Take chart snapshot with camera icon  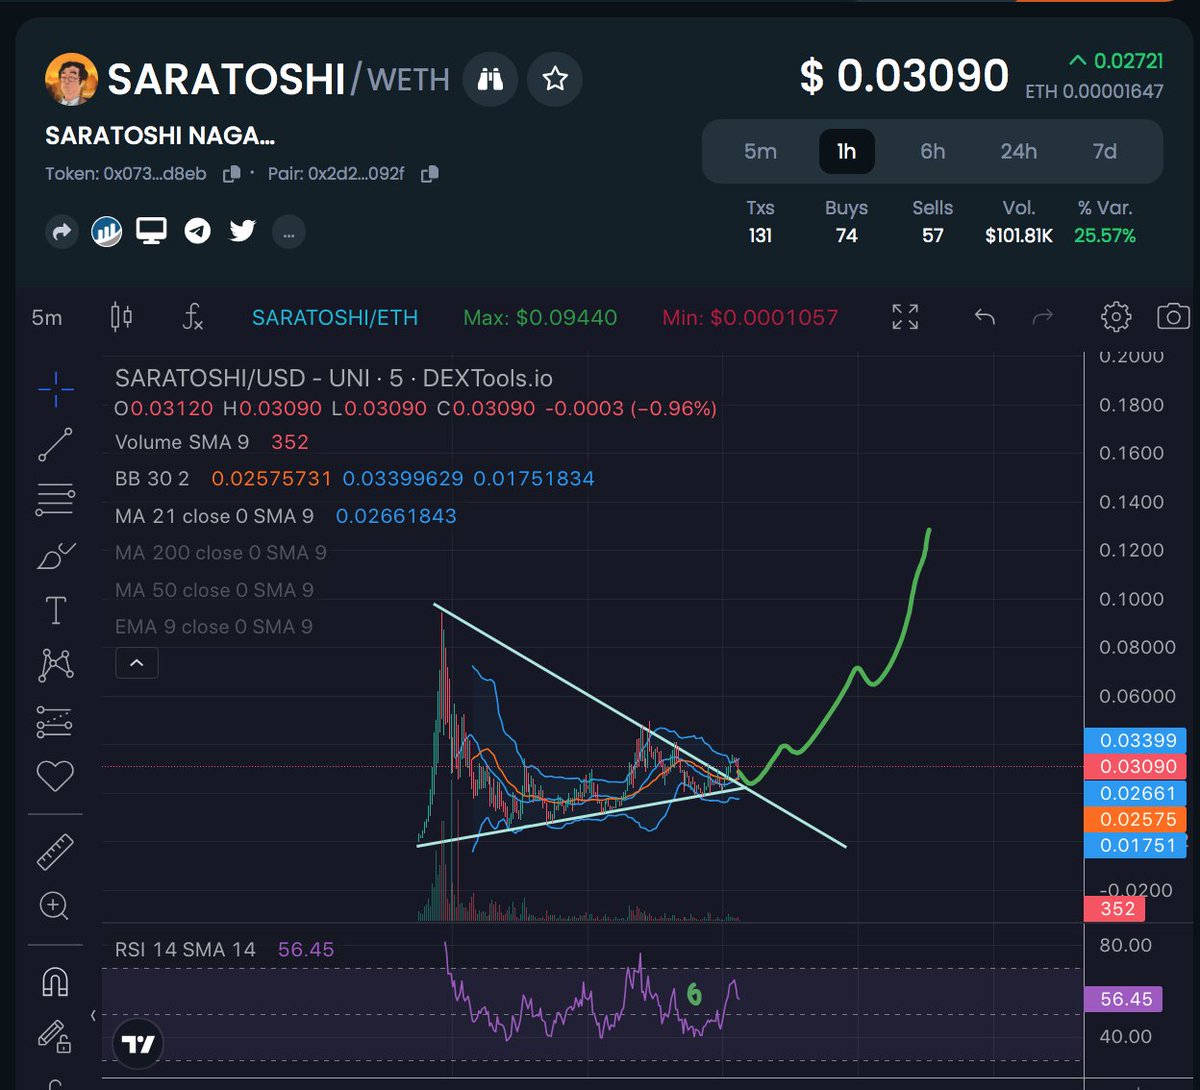[x=1174, y=317]
